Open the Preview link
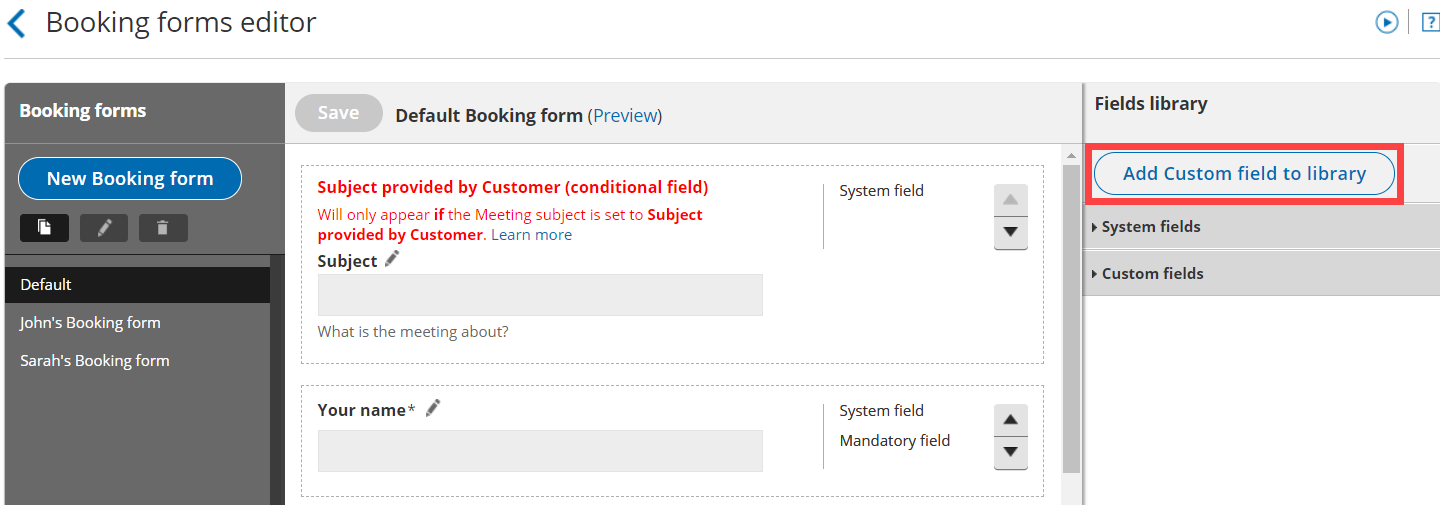 625,116
